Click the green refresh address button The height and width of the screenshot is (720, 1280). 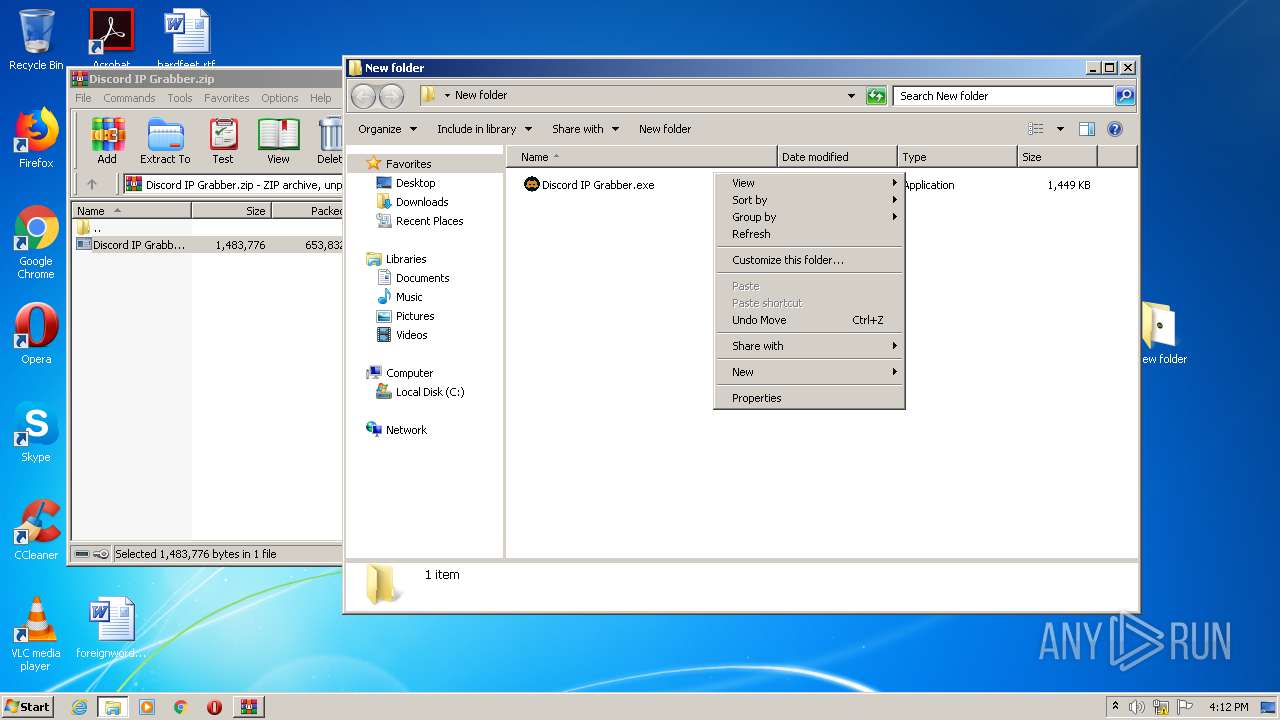point(876,96)
